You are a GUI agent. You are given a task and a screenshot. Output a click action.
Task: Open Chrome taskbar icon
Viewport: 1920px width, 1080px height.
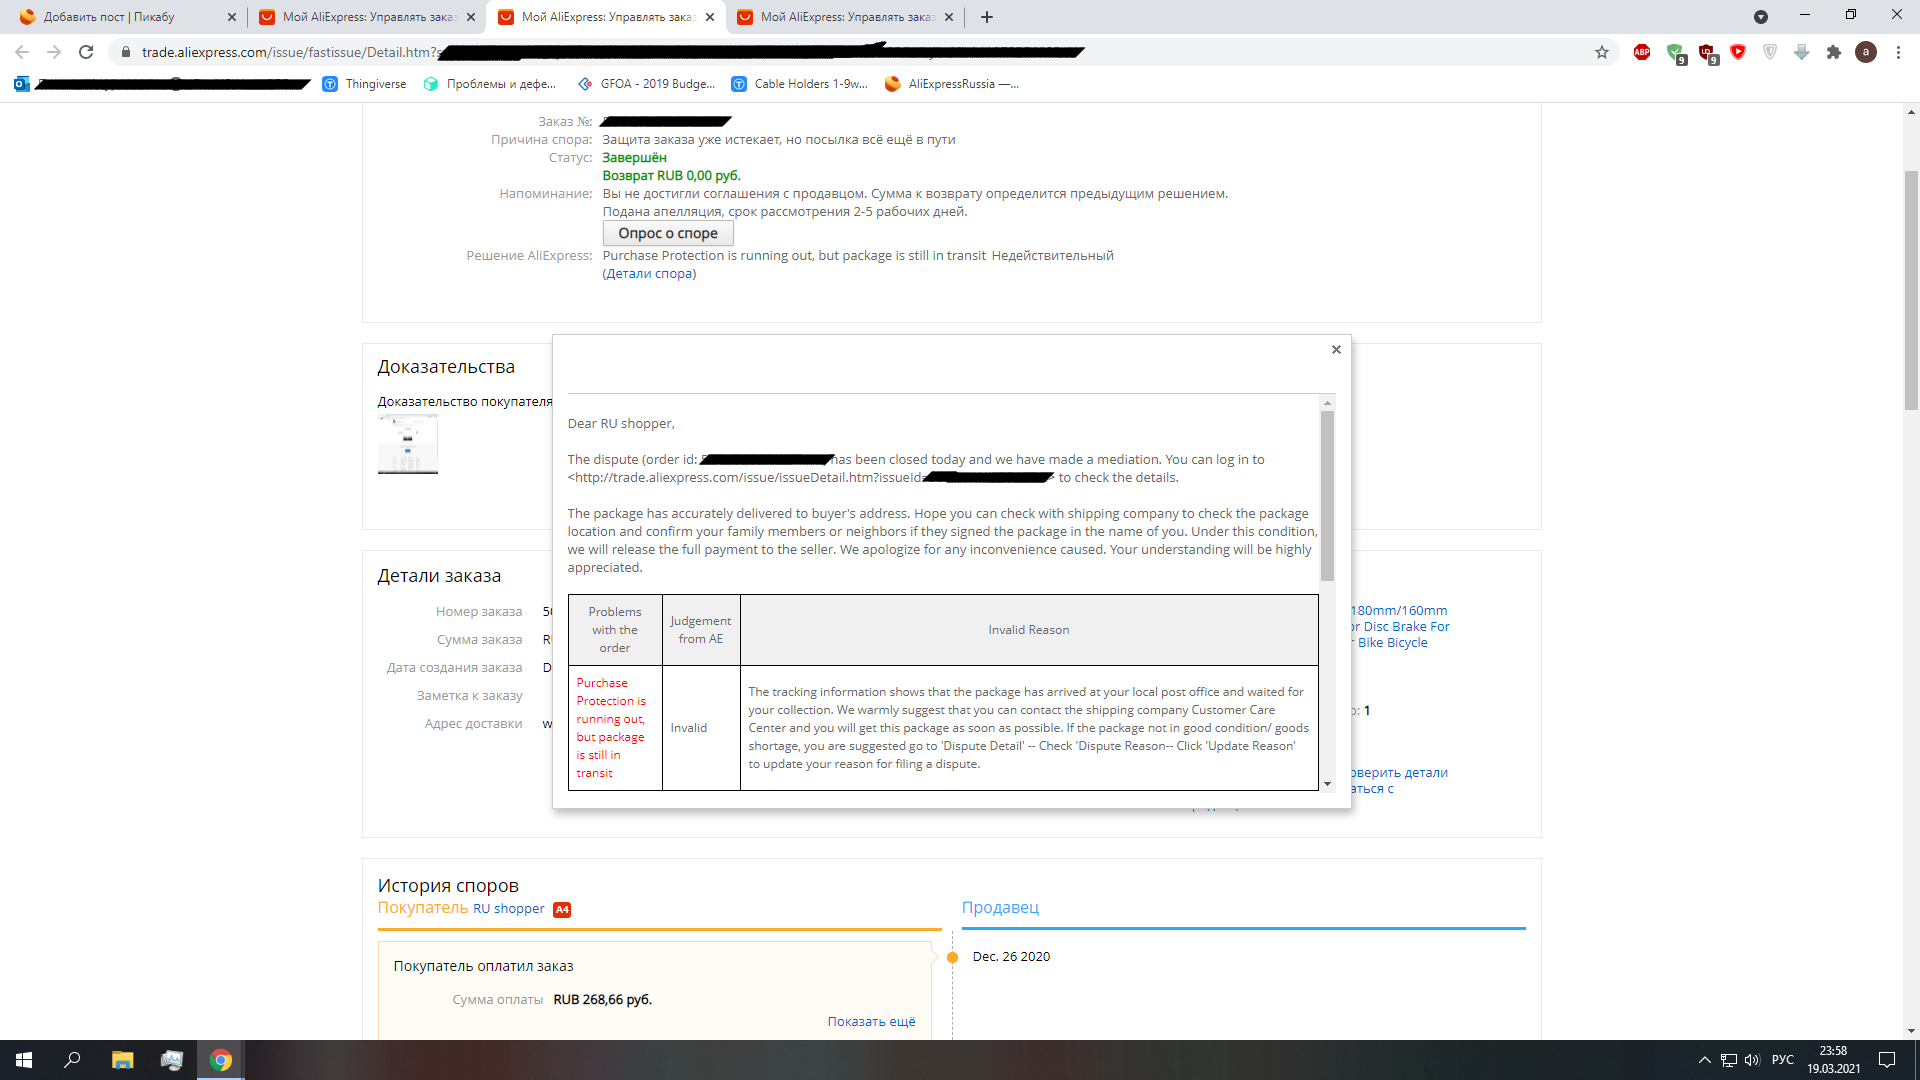[221, 1060]
